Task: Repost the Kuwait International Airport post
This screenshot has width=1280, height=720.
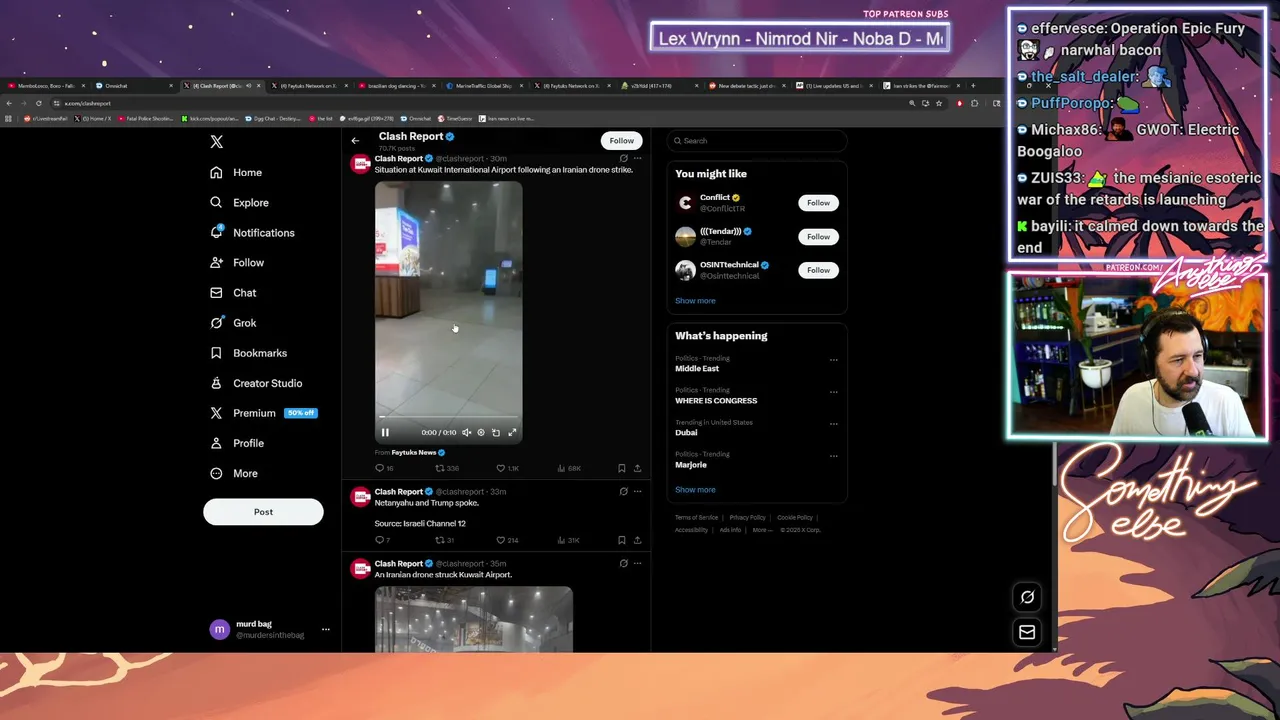Action: tap(446, 468)
